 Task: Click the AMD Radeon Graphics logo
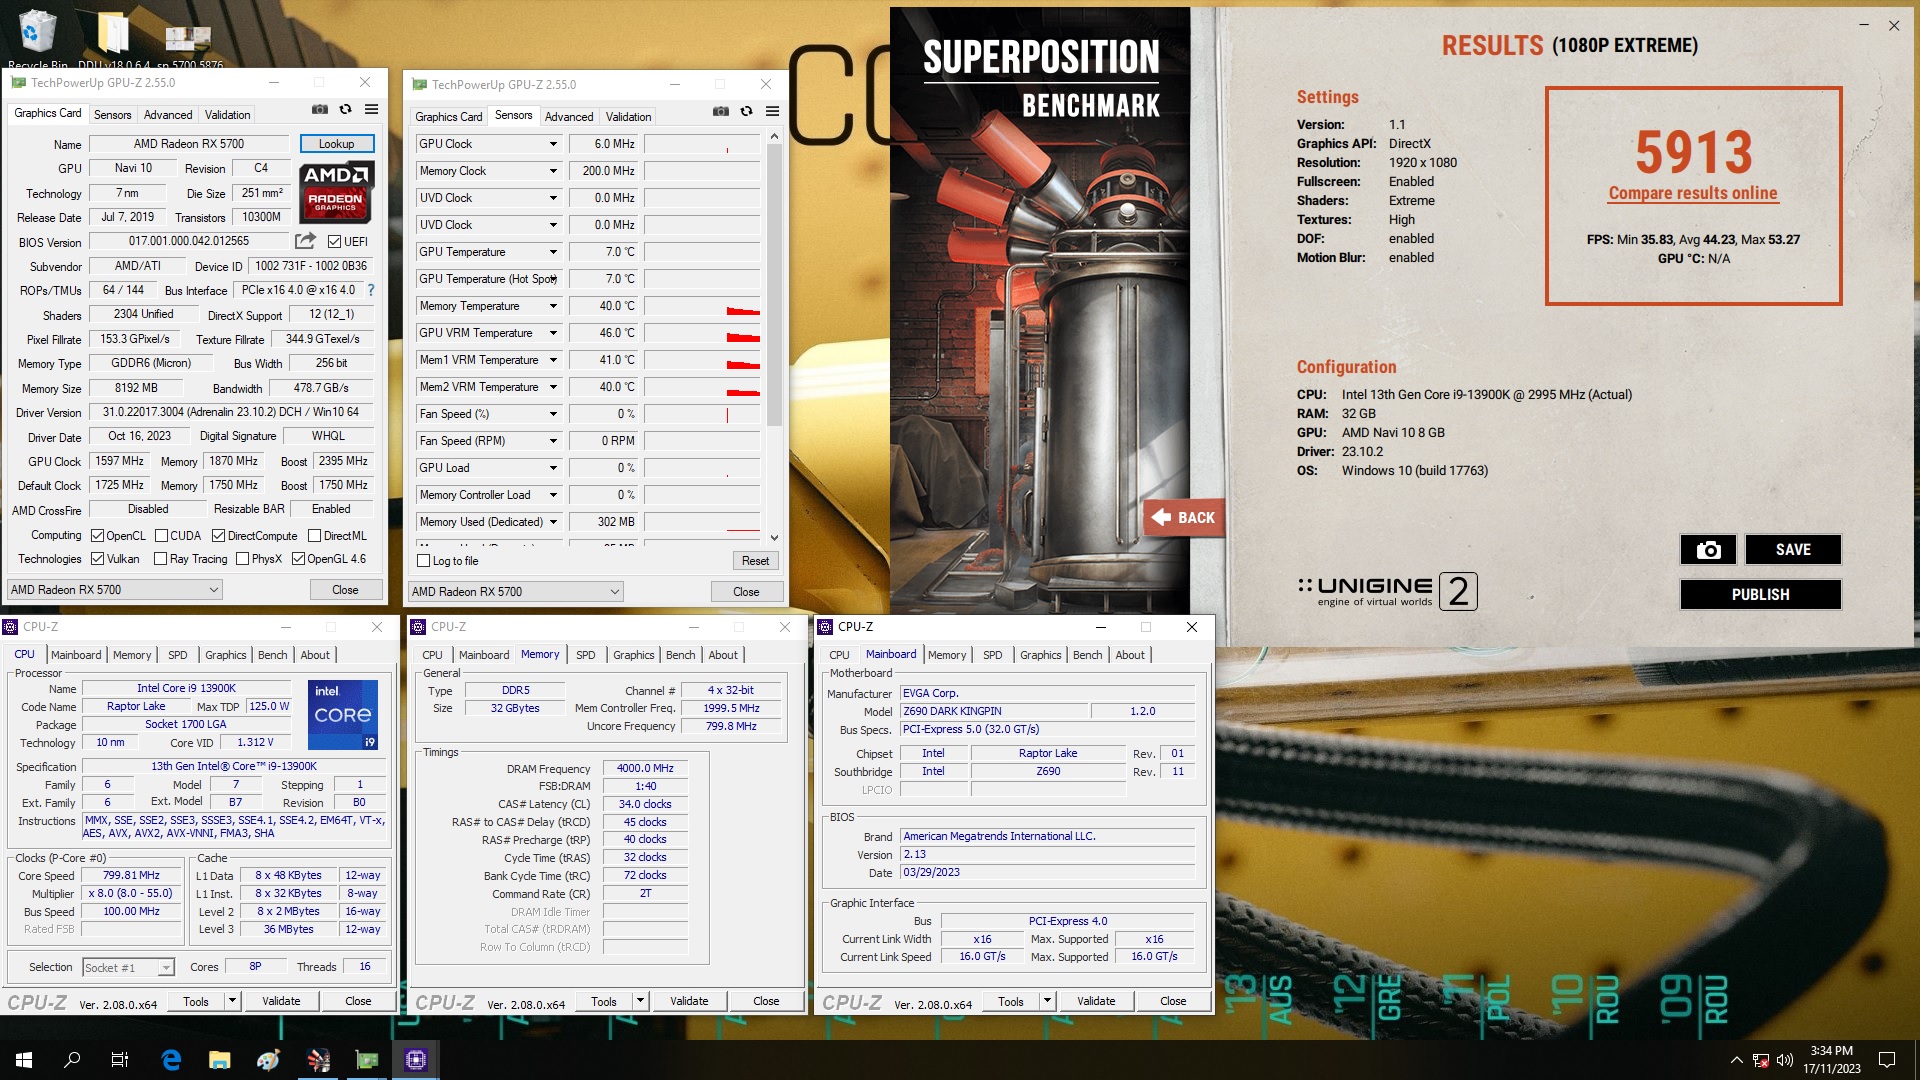337,192
